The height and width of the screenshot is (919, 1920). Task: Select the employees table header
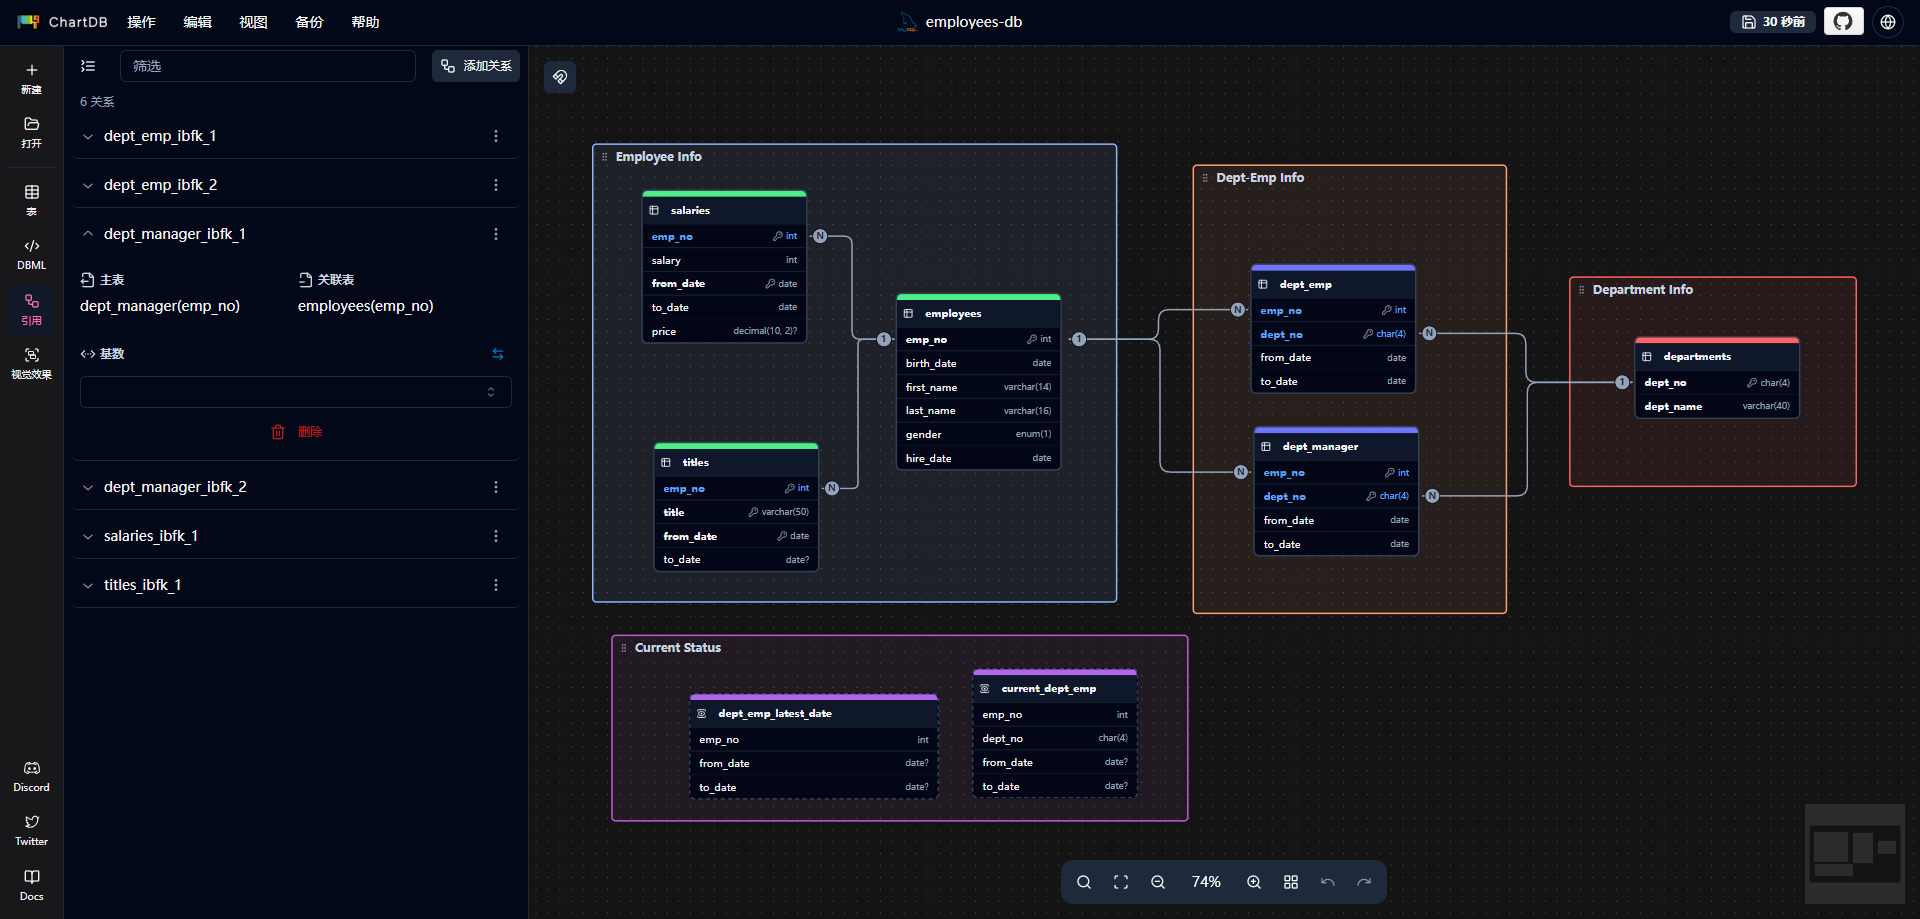click(x=979, y=313)
